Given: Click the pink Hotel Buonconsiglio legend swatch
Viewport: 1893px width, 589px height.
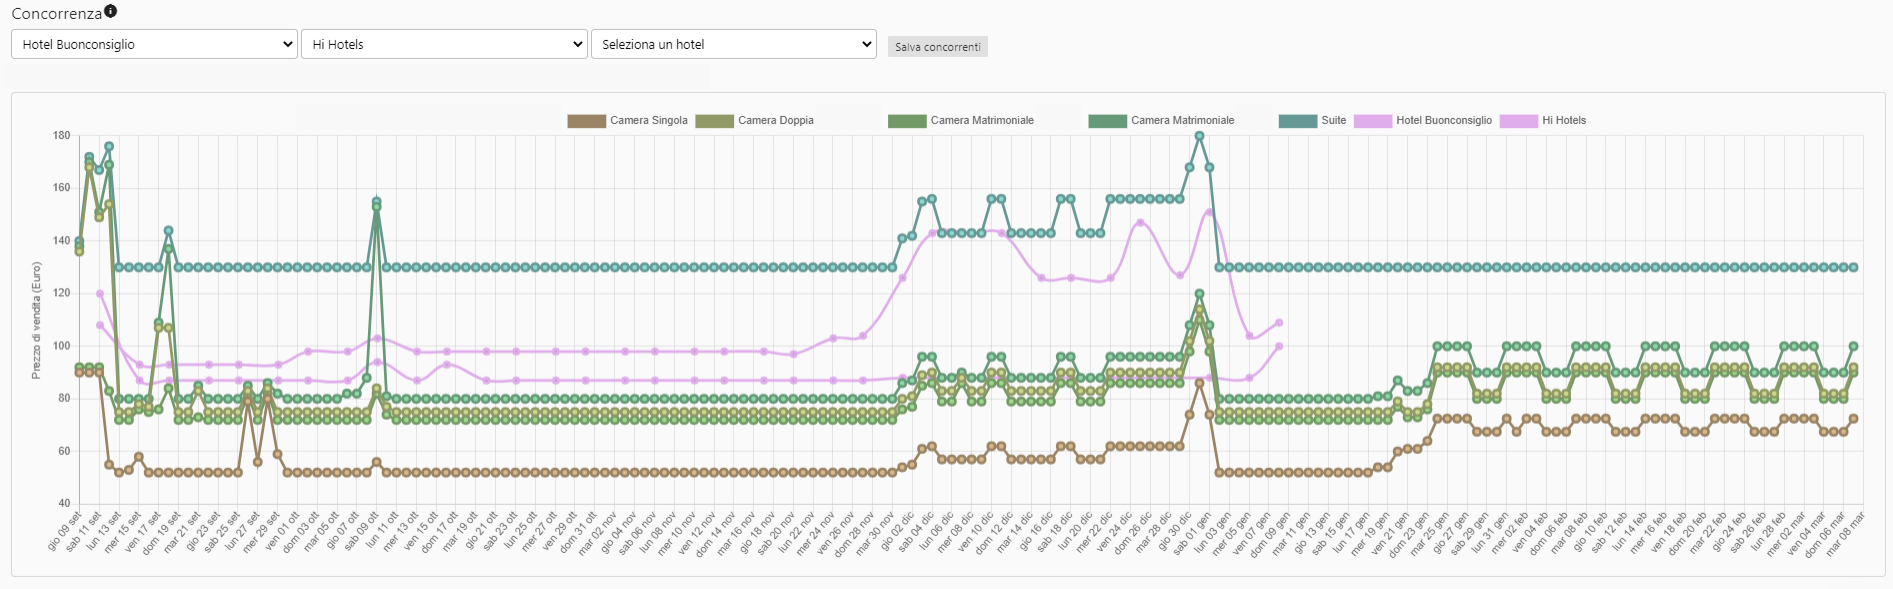Looking at the screenshot, I should coord(1372,121).
